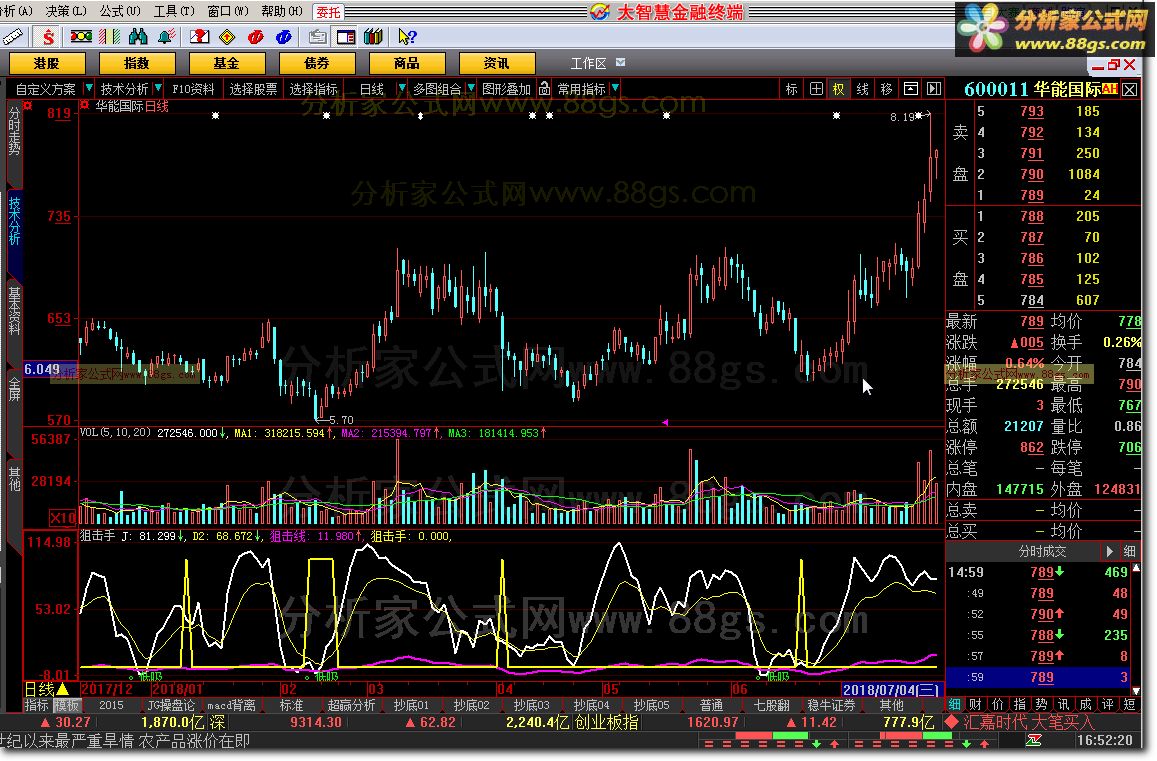Click the 债券 yellow button
Image resolution: width=1157 pixels, height=761 pixels.
317,63
